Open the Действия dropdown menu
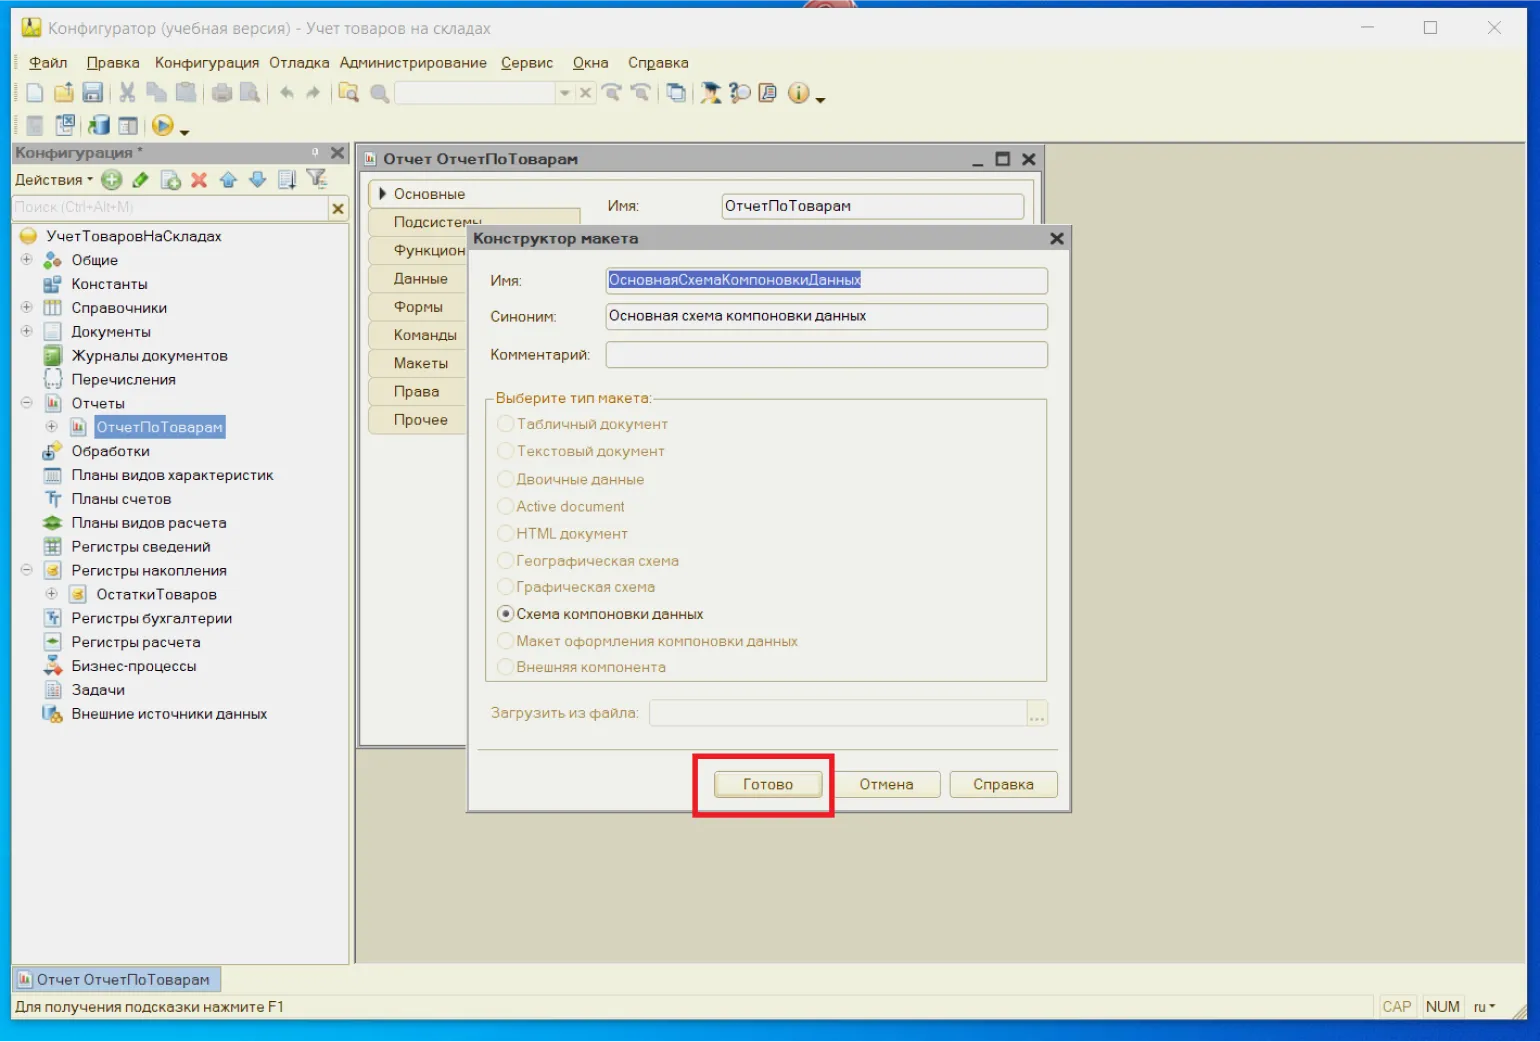Image resolution: width=1540 pixels, height=1042 pixels. click(54, 180)
